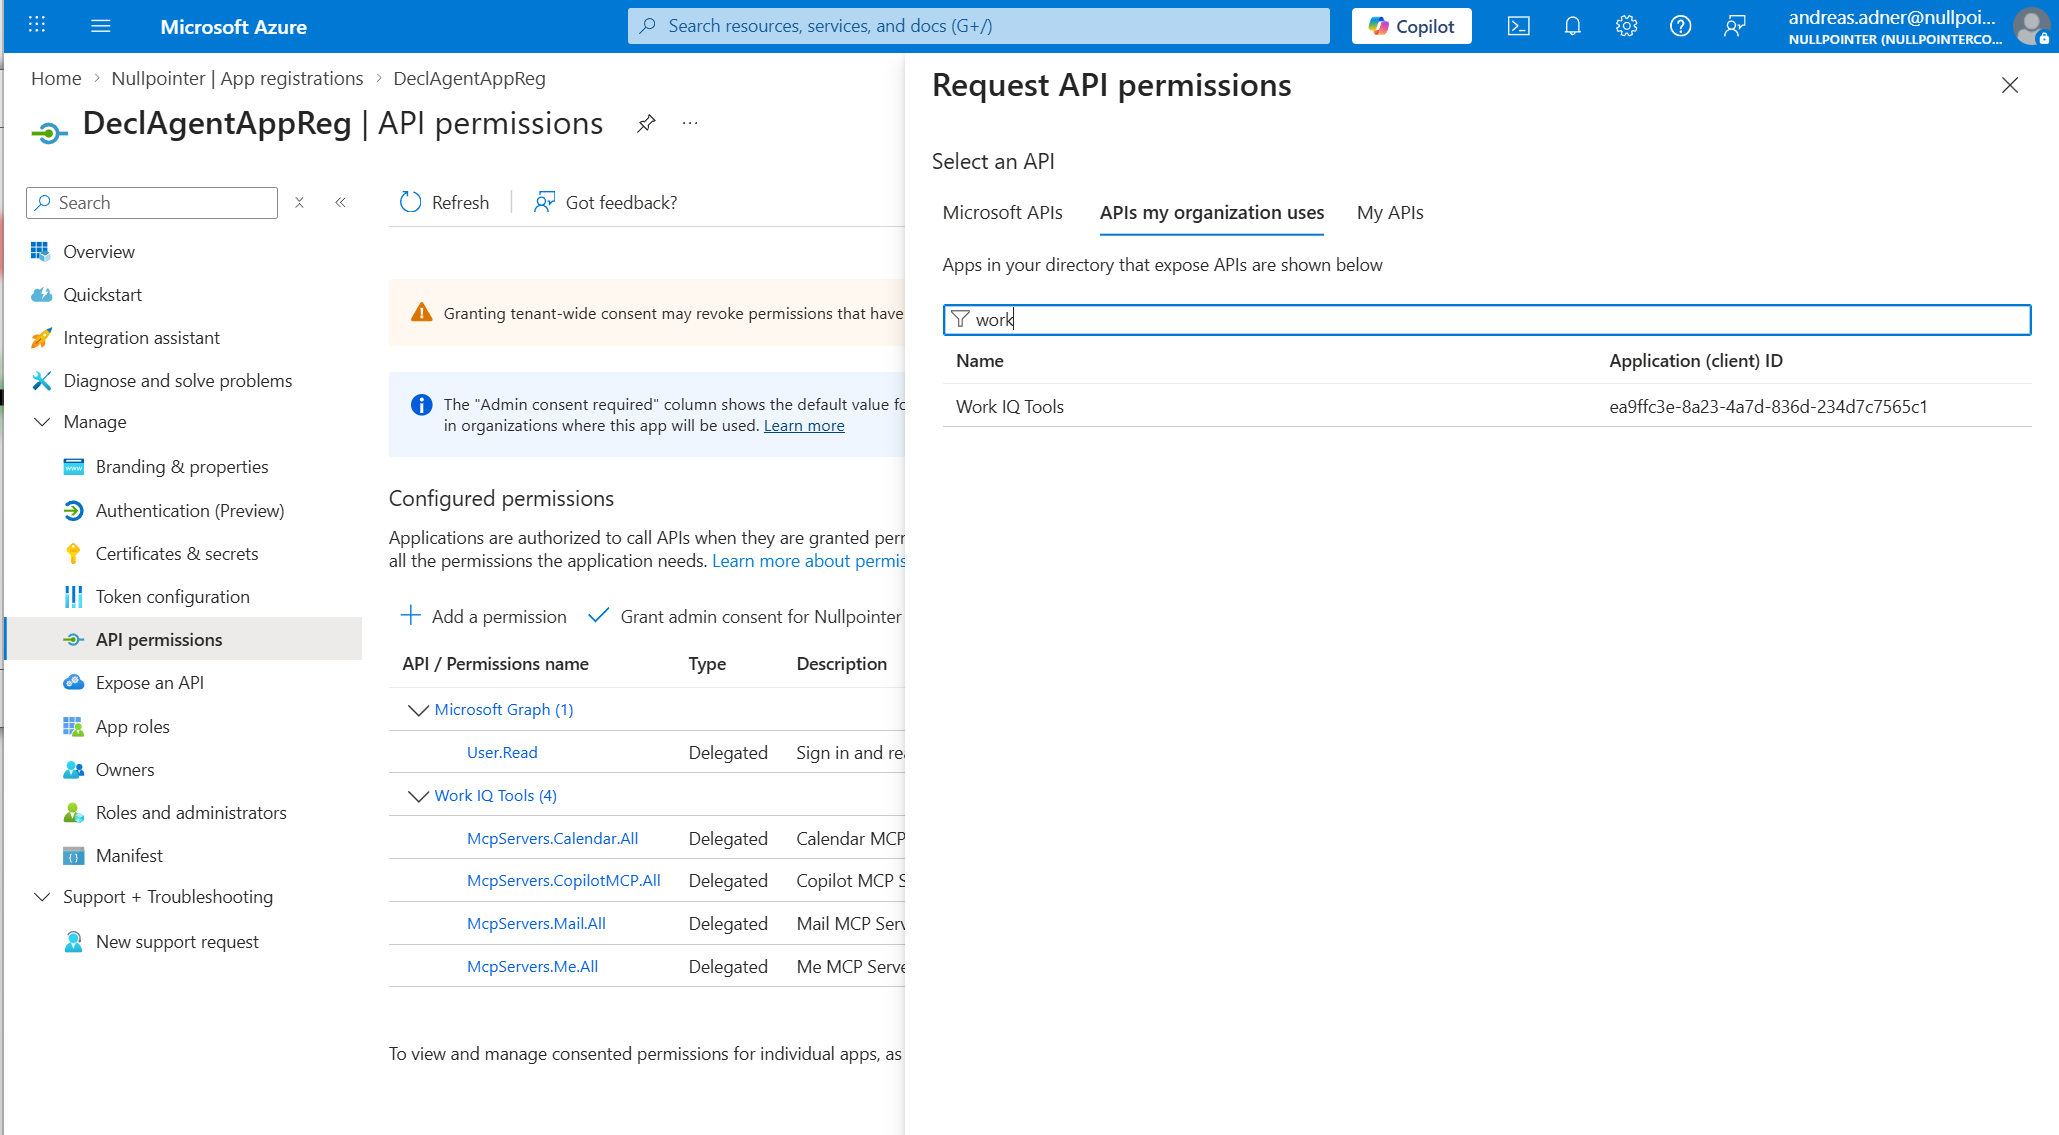
Task: Collapse the Manage section
Action: (42, 422)
